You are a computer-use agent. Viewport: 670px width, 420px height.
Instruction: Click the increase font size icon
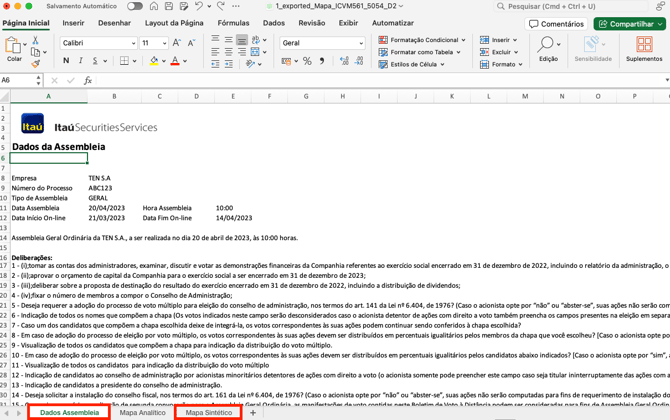click(176, 43)
